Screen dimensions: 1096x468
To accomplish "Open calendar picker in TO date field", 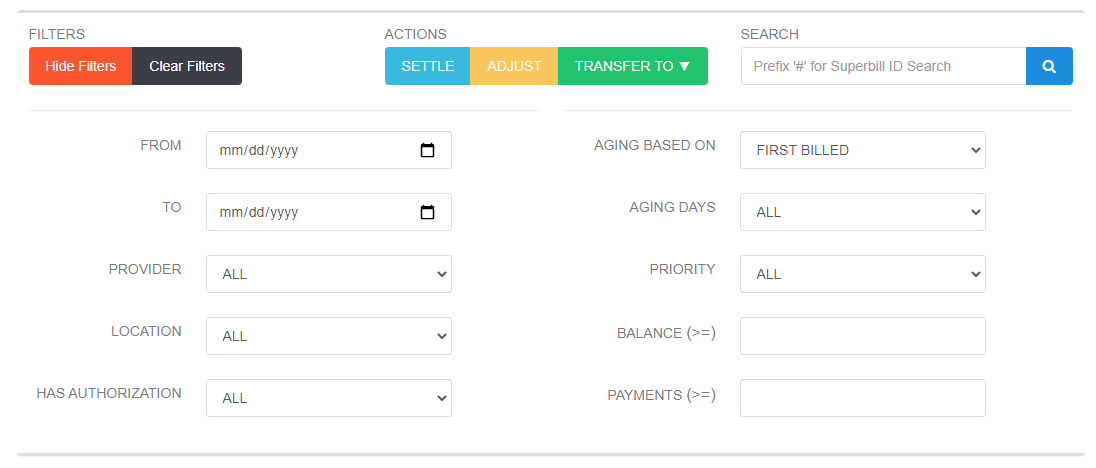I will (427, 212).
